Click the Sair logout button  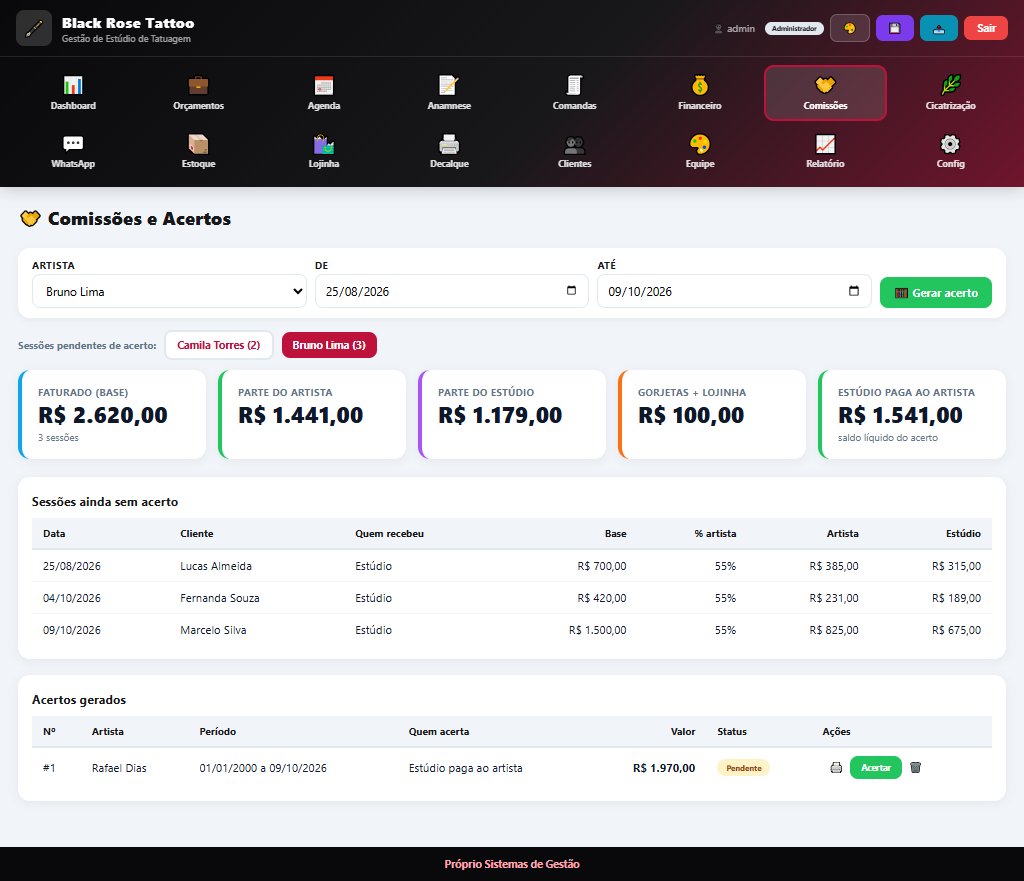[985, 28]
